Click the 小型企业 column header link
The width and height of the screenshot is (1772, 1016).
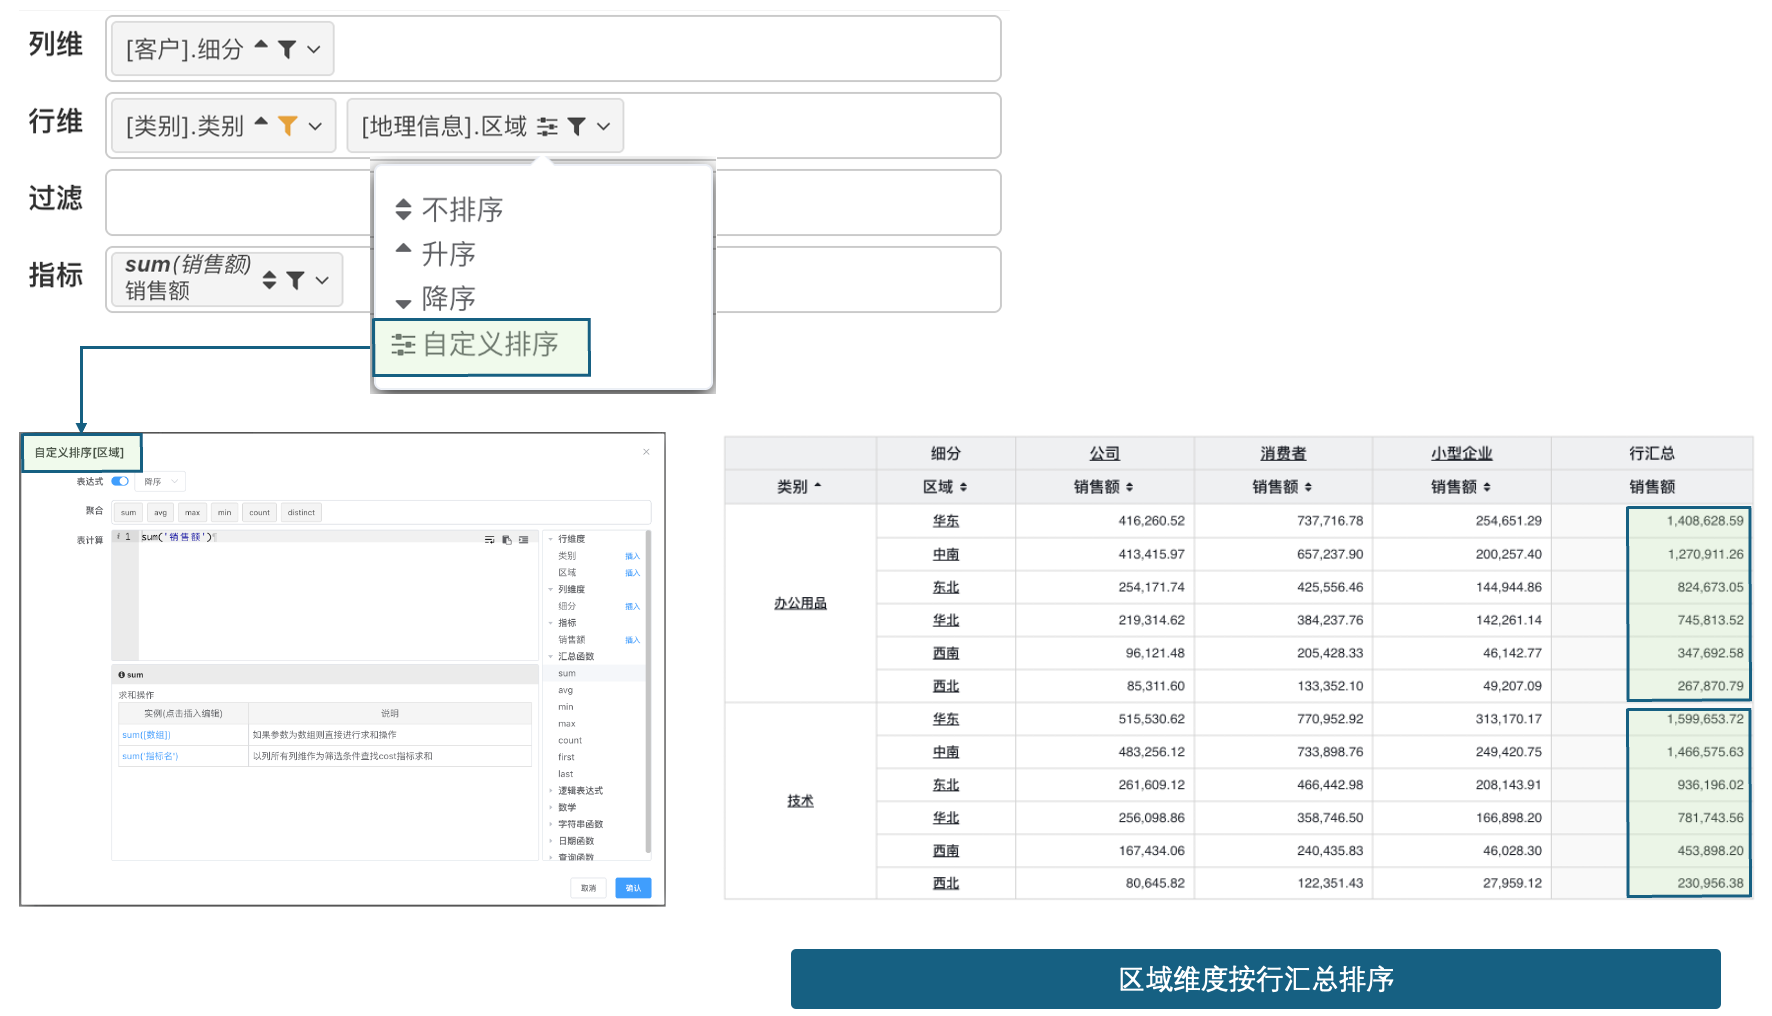point(1461,453)
